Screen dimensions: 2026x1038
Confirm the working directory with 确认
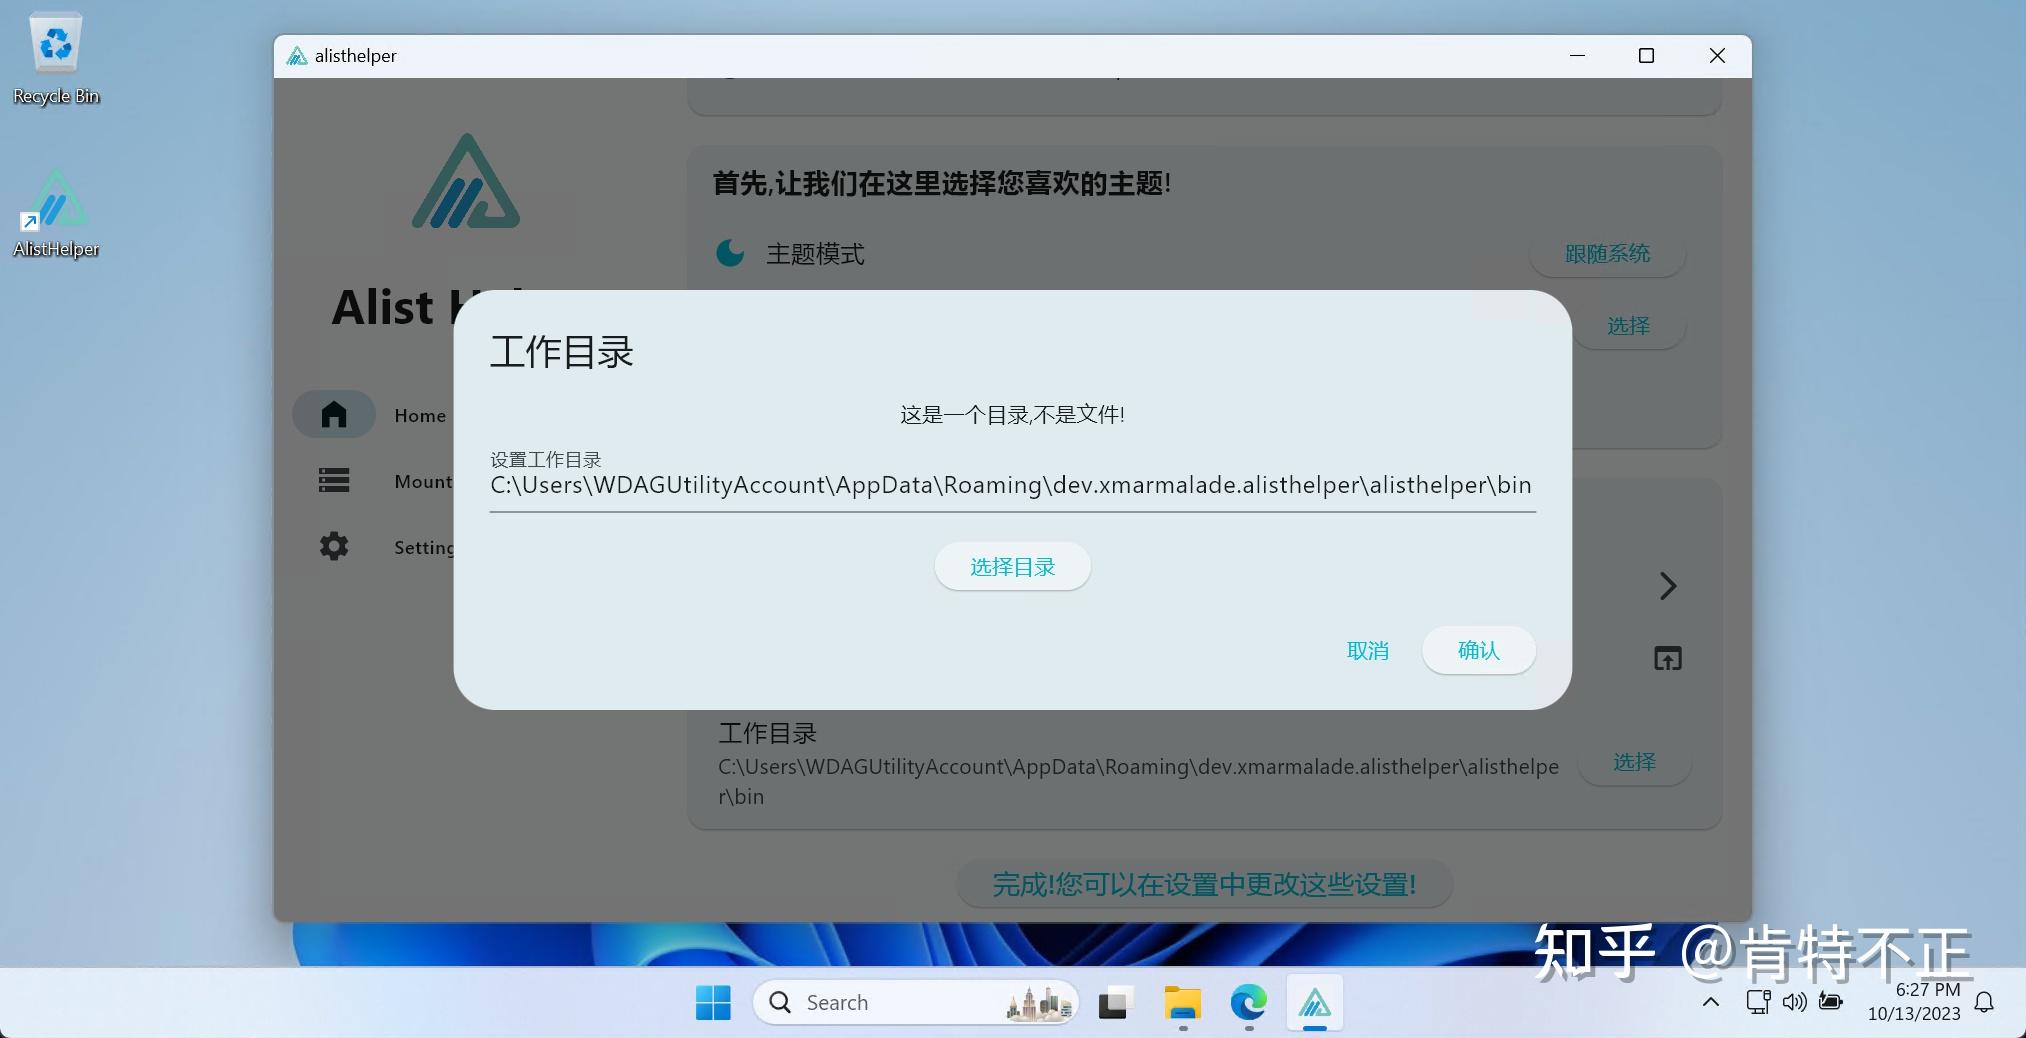(1478, 651)
